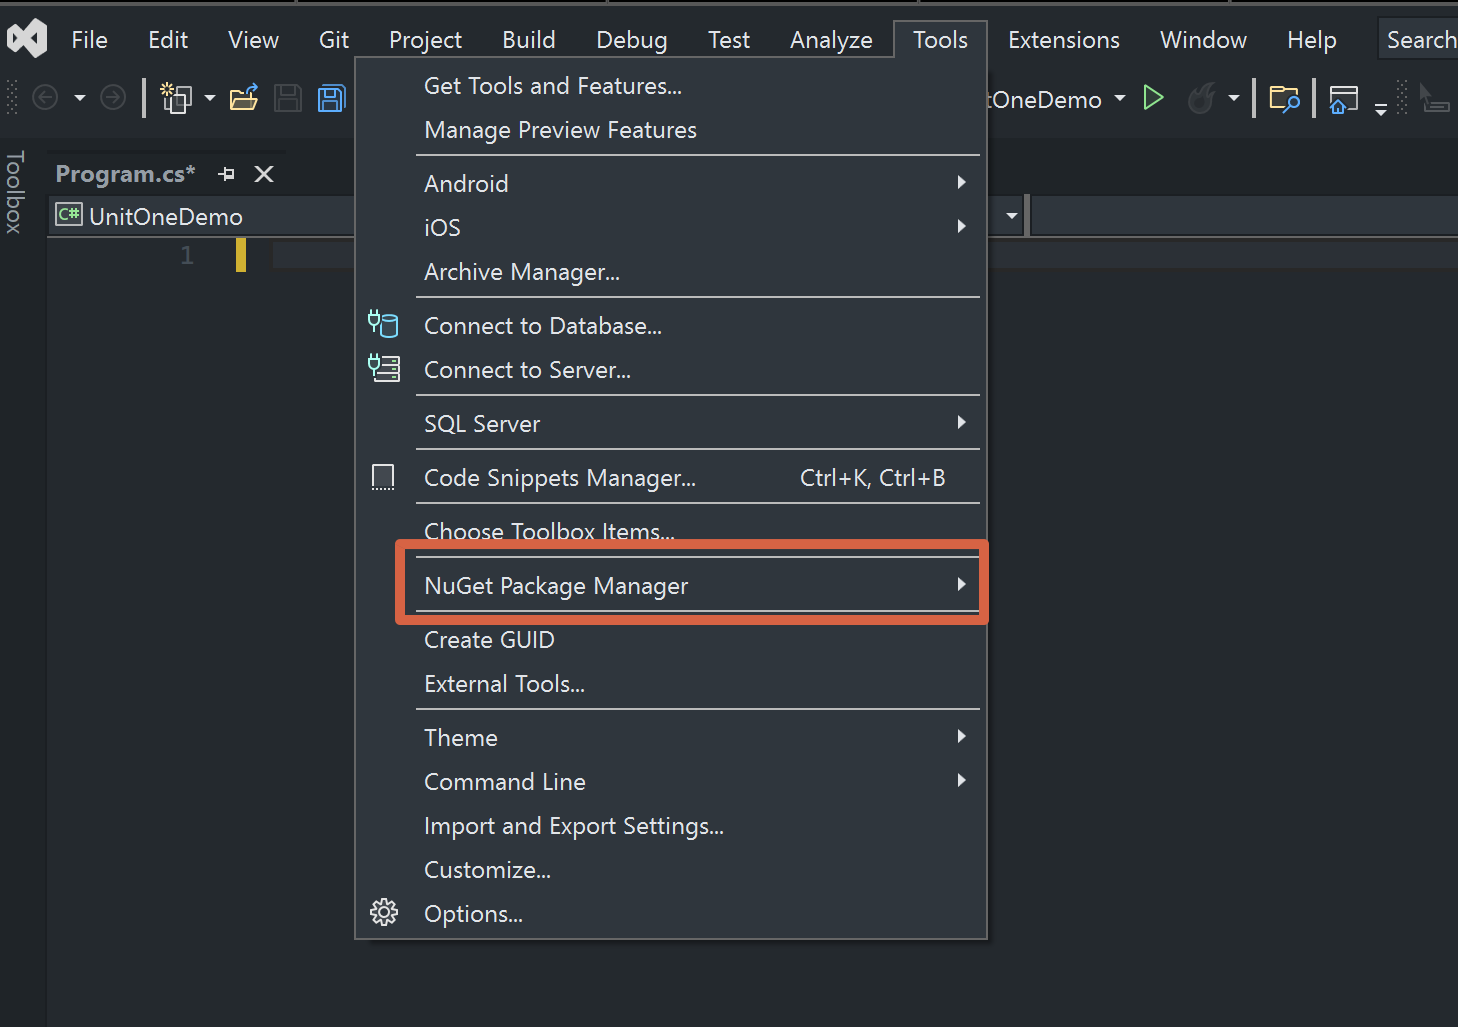Select the Program.cs document tab
This screenshot has height=1027, width=1458.
coord(125,174)
